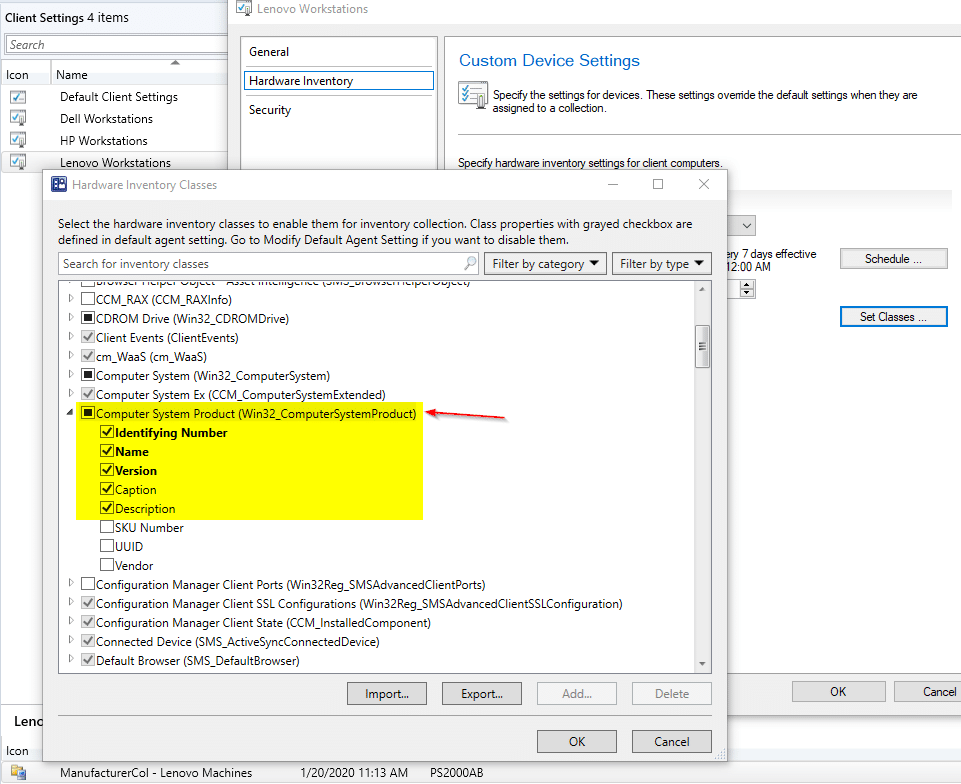Collapse the Computer System Product class
961x784 pixels.
coord(70,414)
